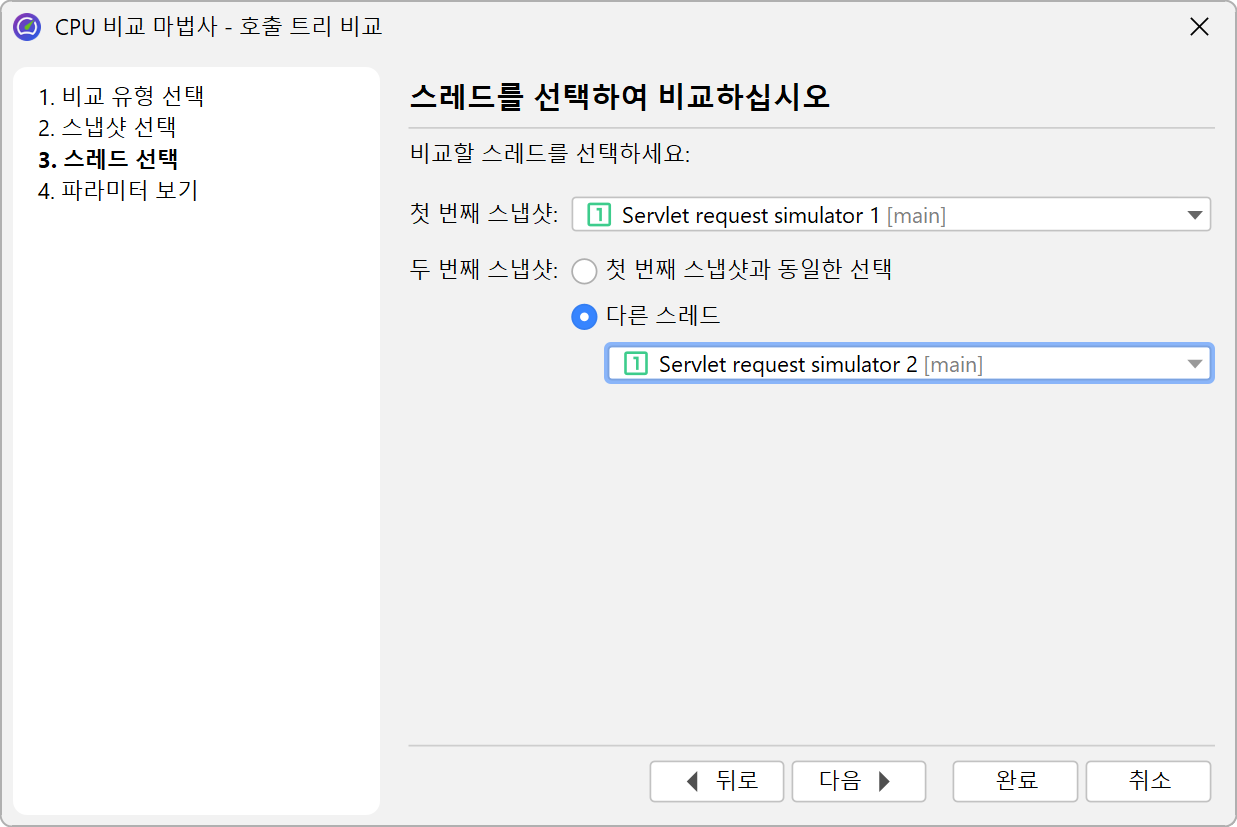Go to step 1. 비교 유형 선택
This screenshot has height=827, width=1237.
(122, 97)
